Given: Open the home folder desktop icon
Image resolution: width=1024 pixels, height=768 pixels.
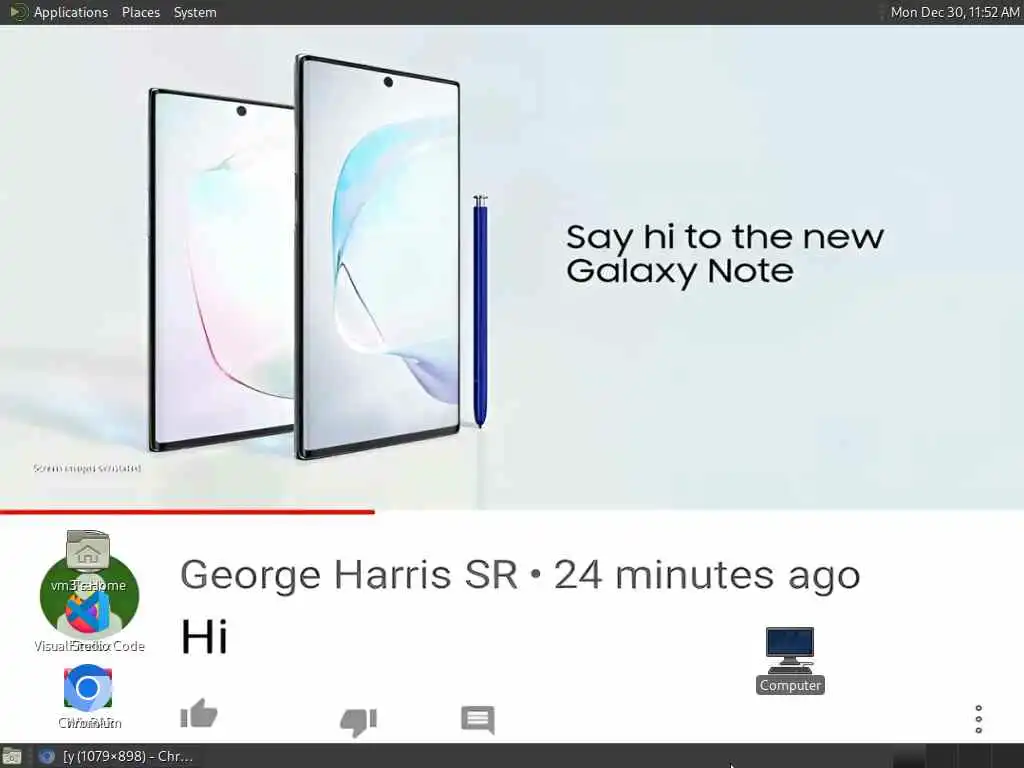Looking at the screenshot, I should coord(88,560).
